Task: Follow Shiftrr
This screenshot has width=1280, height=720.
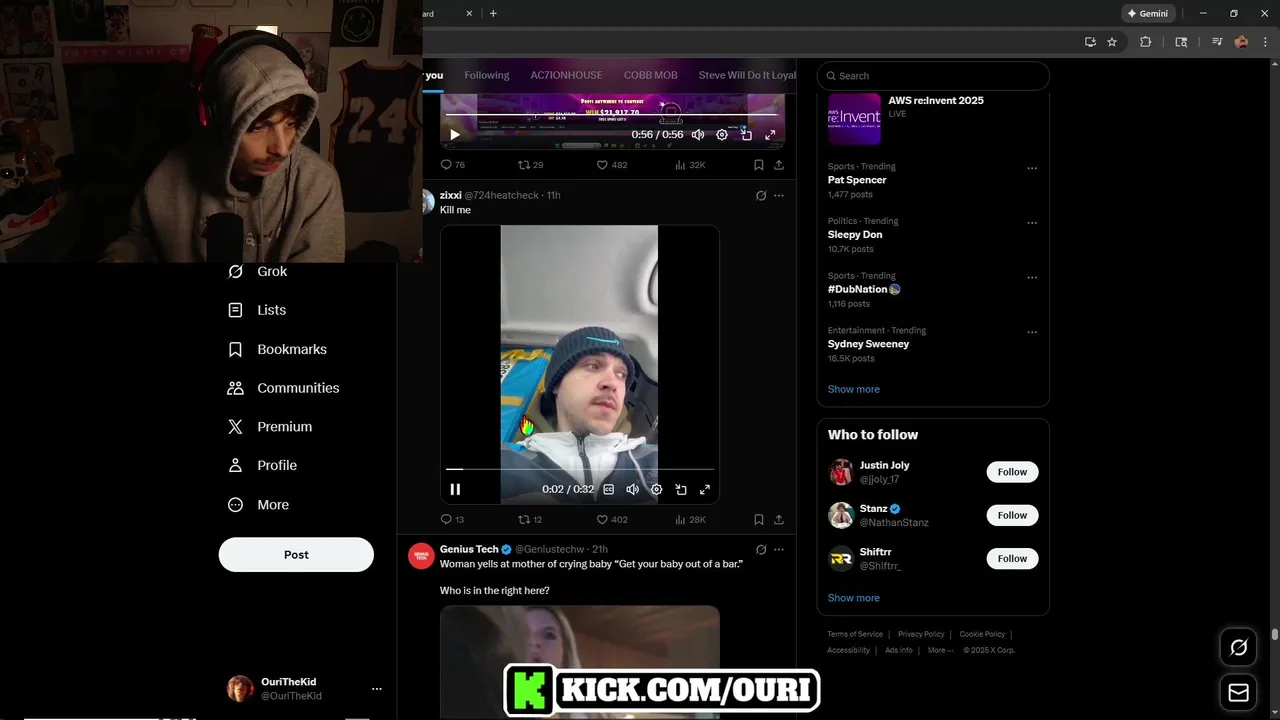Action: [x=1012, y=558]
